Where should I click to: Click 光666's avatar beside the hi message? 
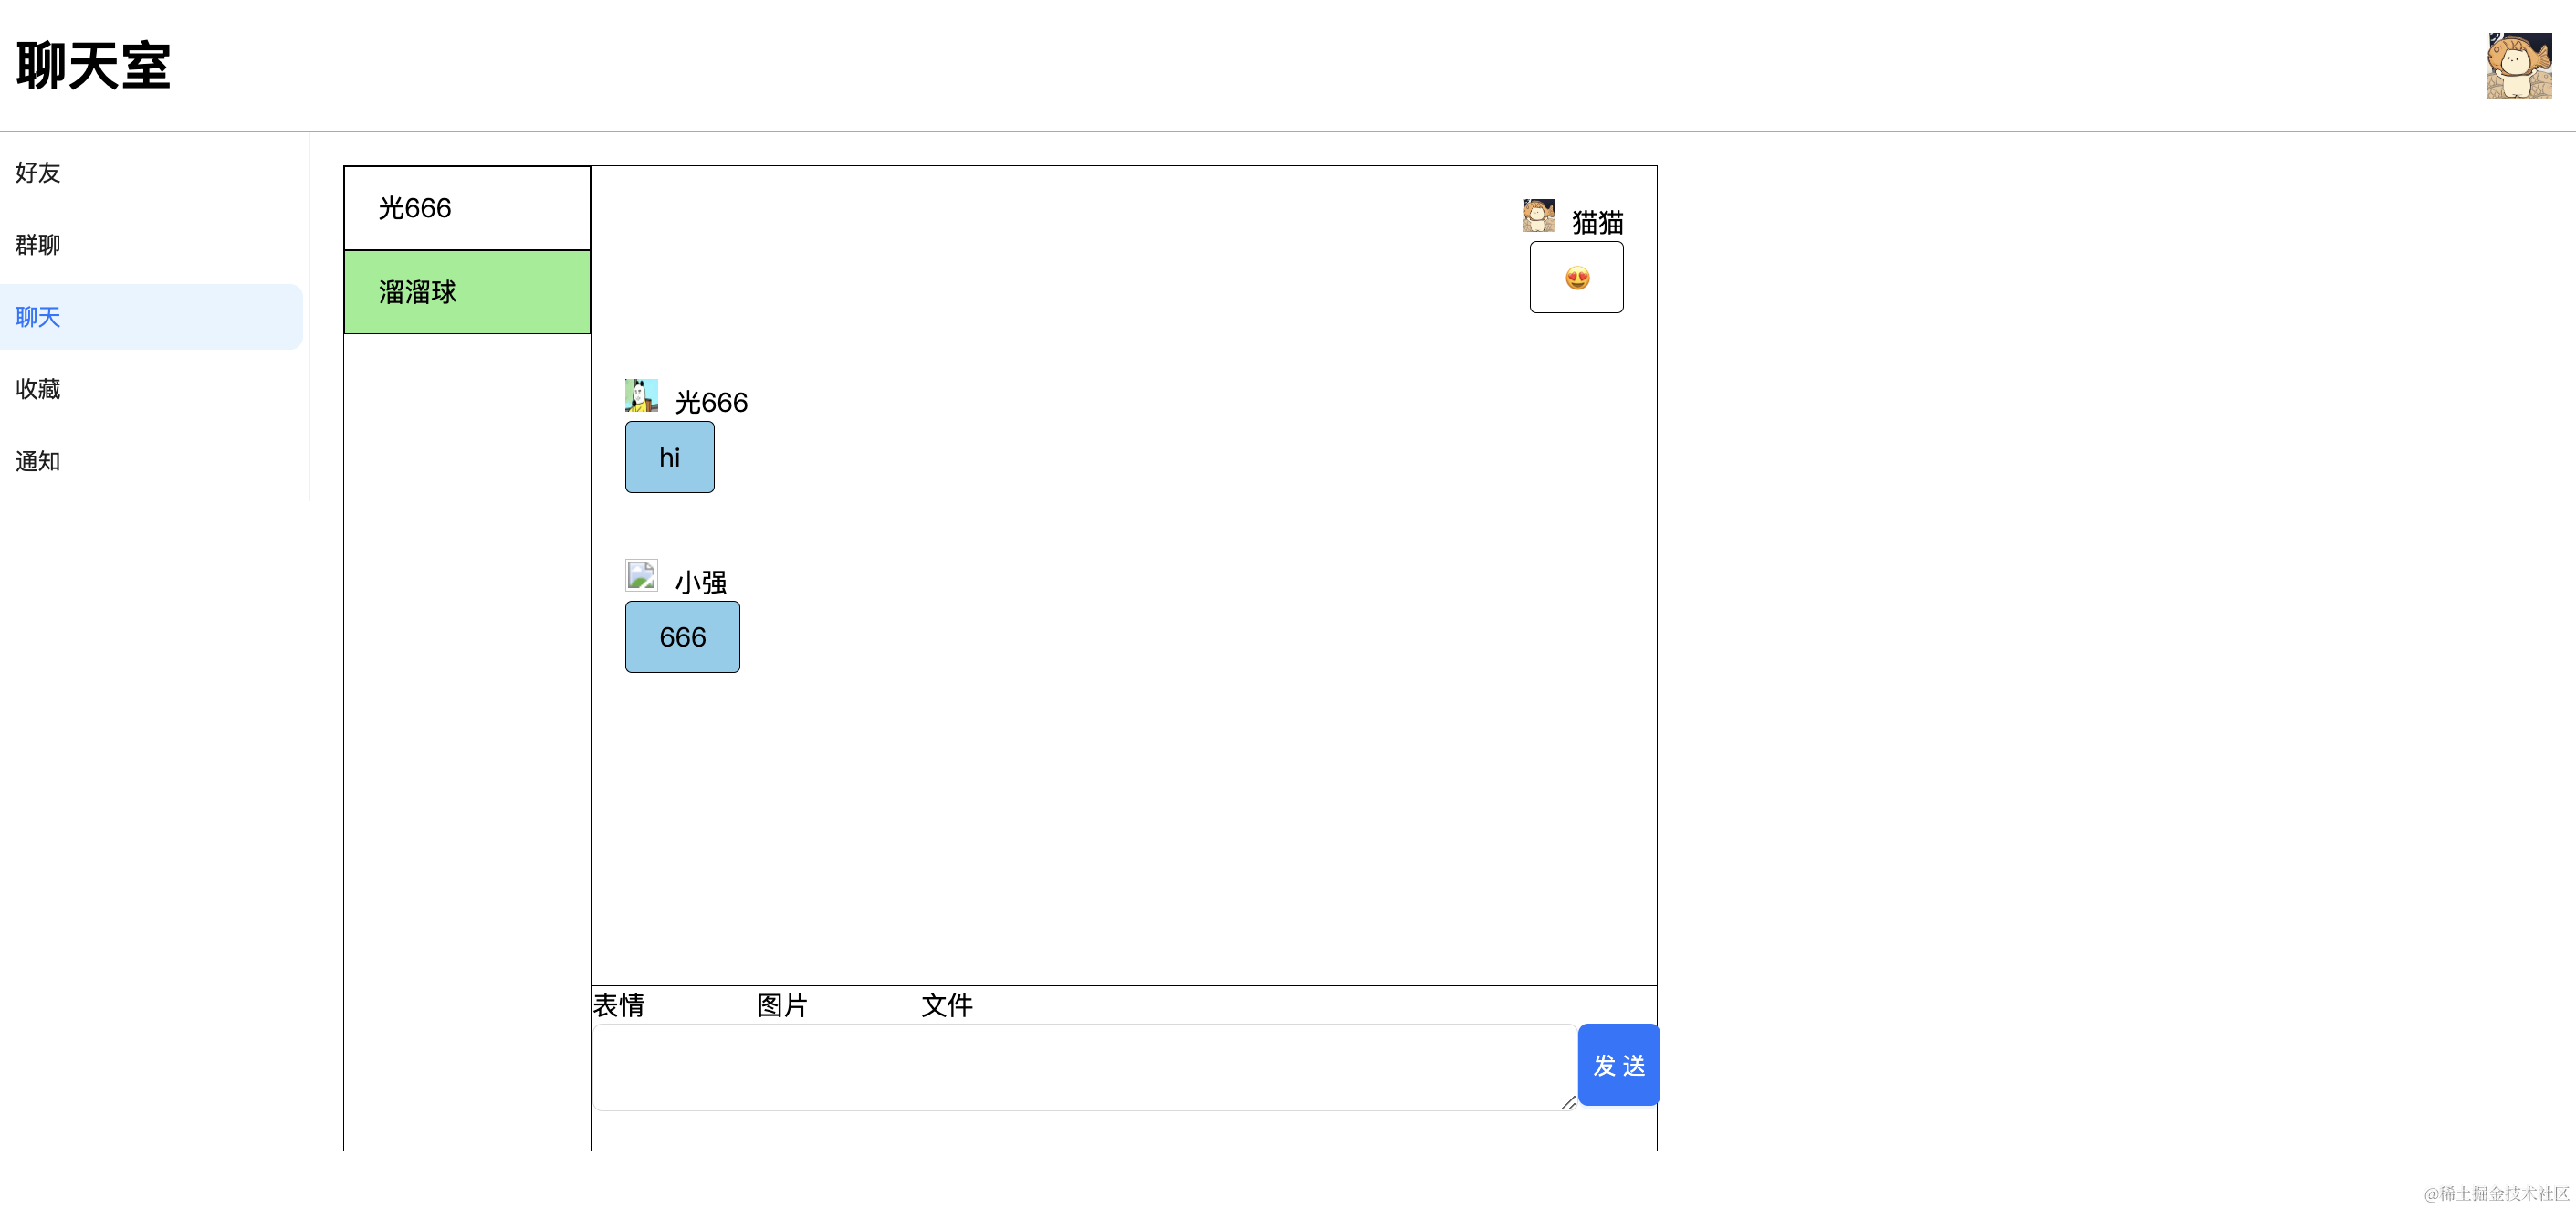coord(641,395)
